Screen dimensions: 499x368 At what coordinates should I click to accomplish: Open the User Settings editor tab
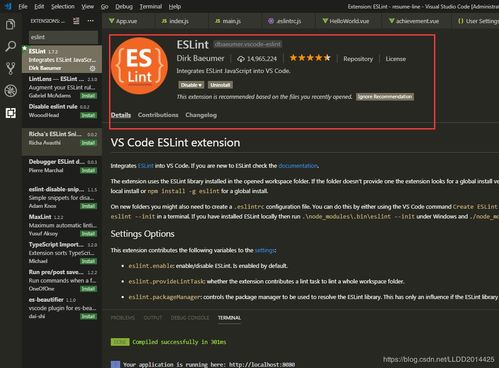coord(479,21)
